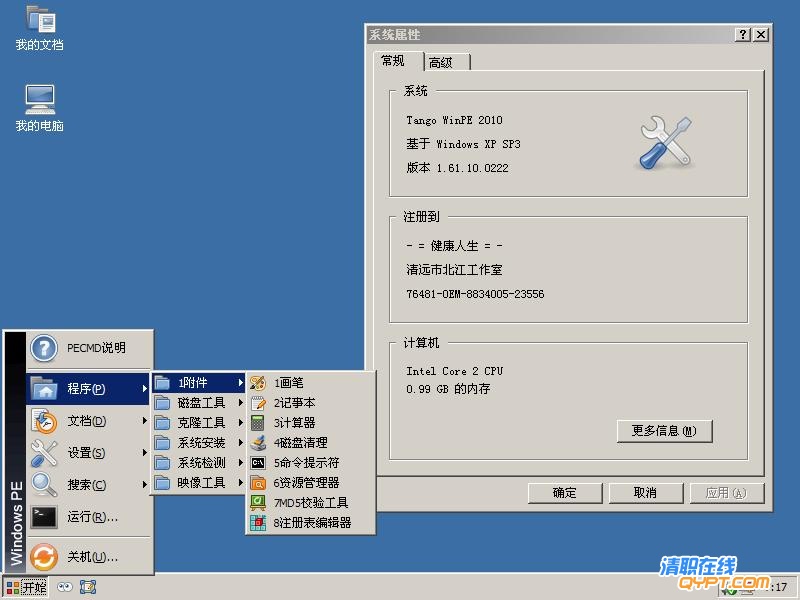Viewport: 800px width, 600px height.
Task: Open the 1附件 menu entry
Action: click(198, 383)
